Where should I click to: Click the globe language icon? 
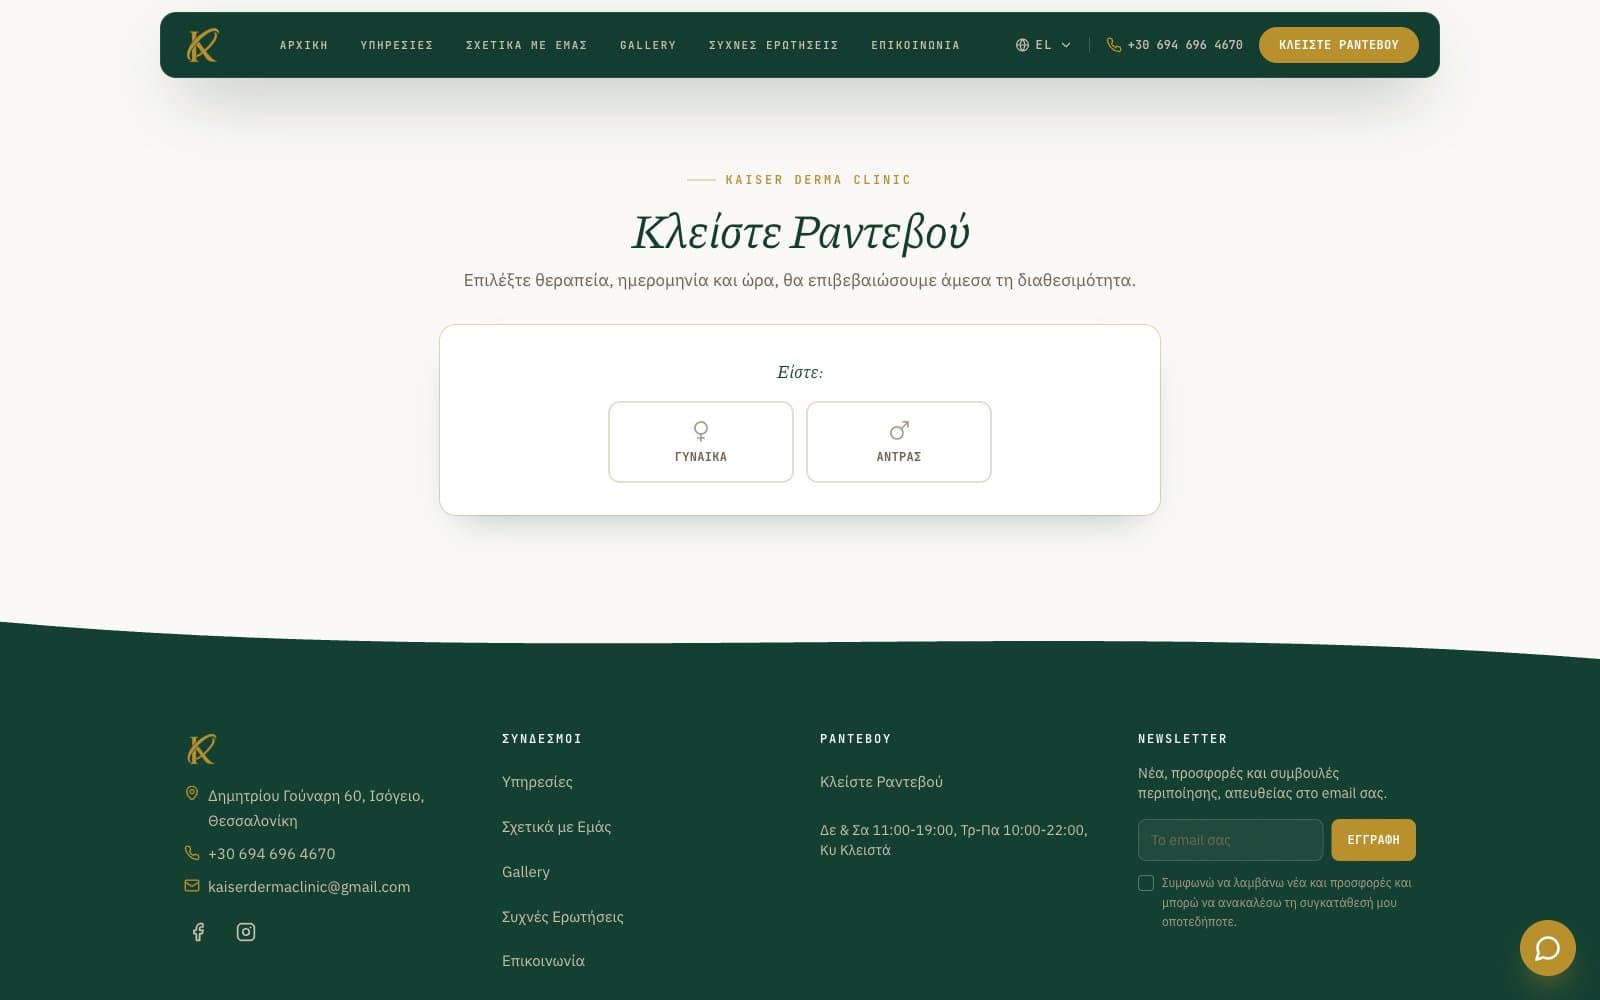coord(1022,45)
